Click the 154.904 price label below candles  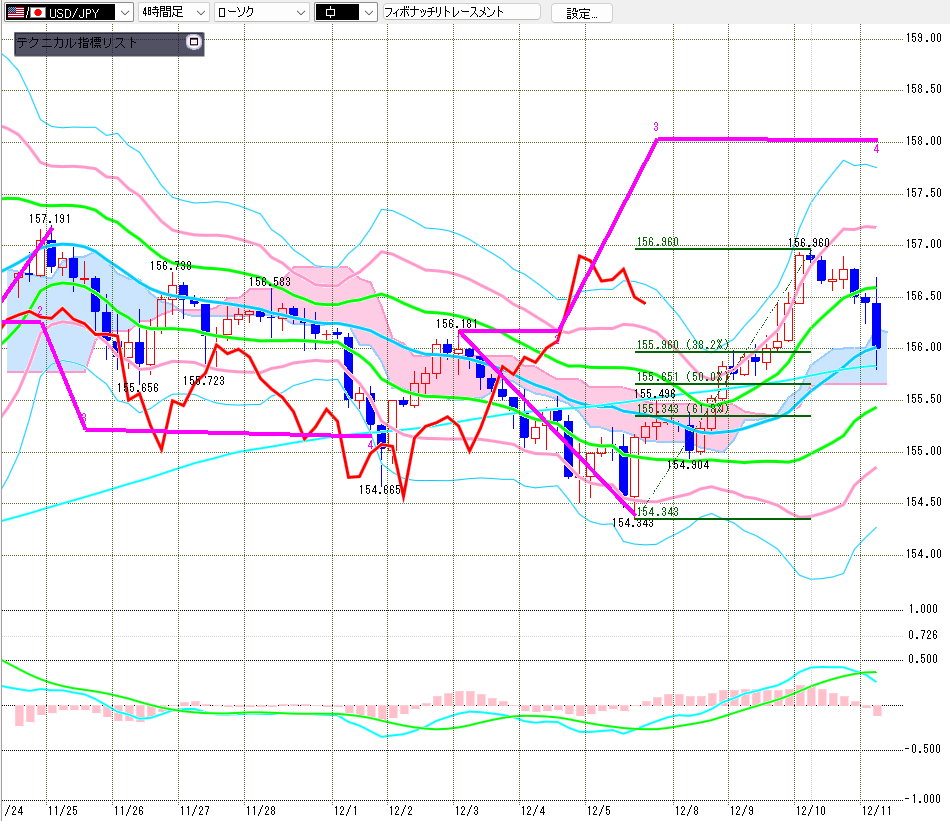[688, 465]
